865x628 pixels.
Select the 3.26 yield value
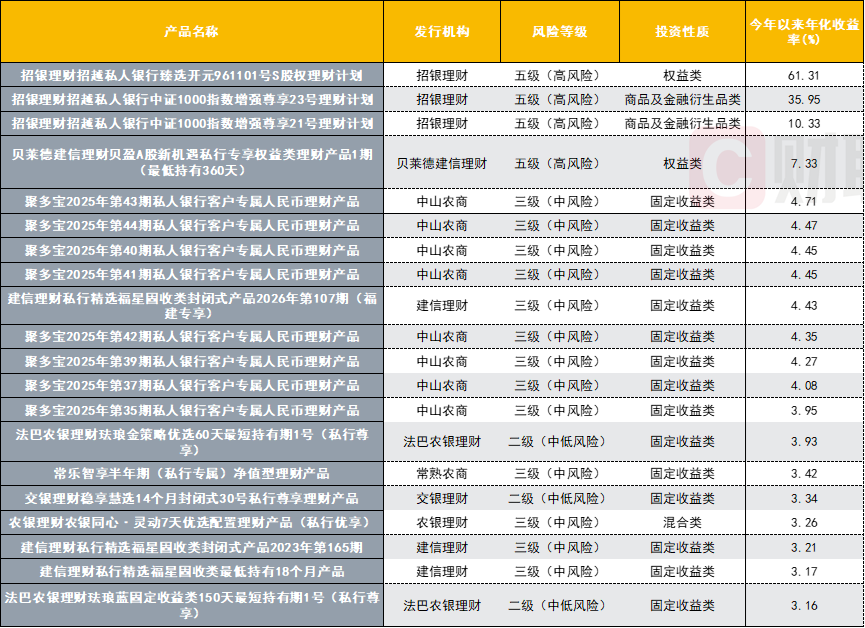tap(804, 523)
